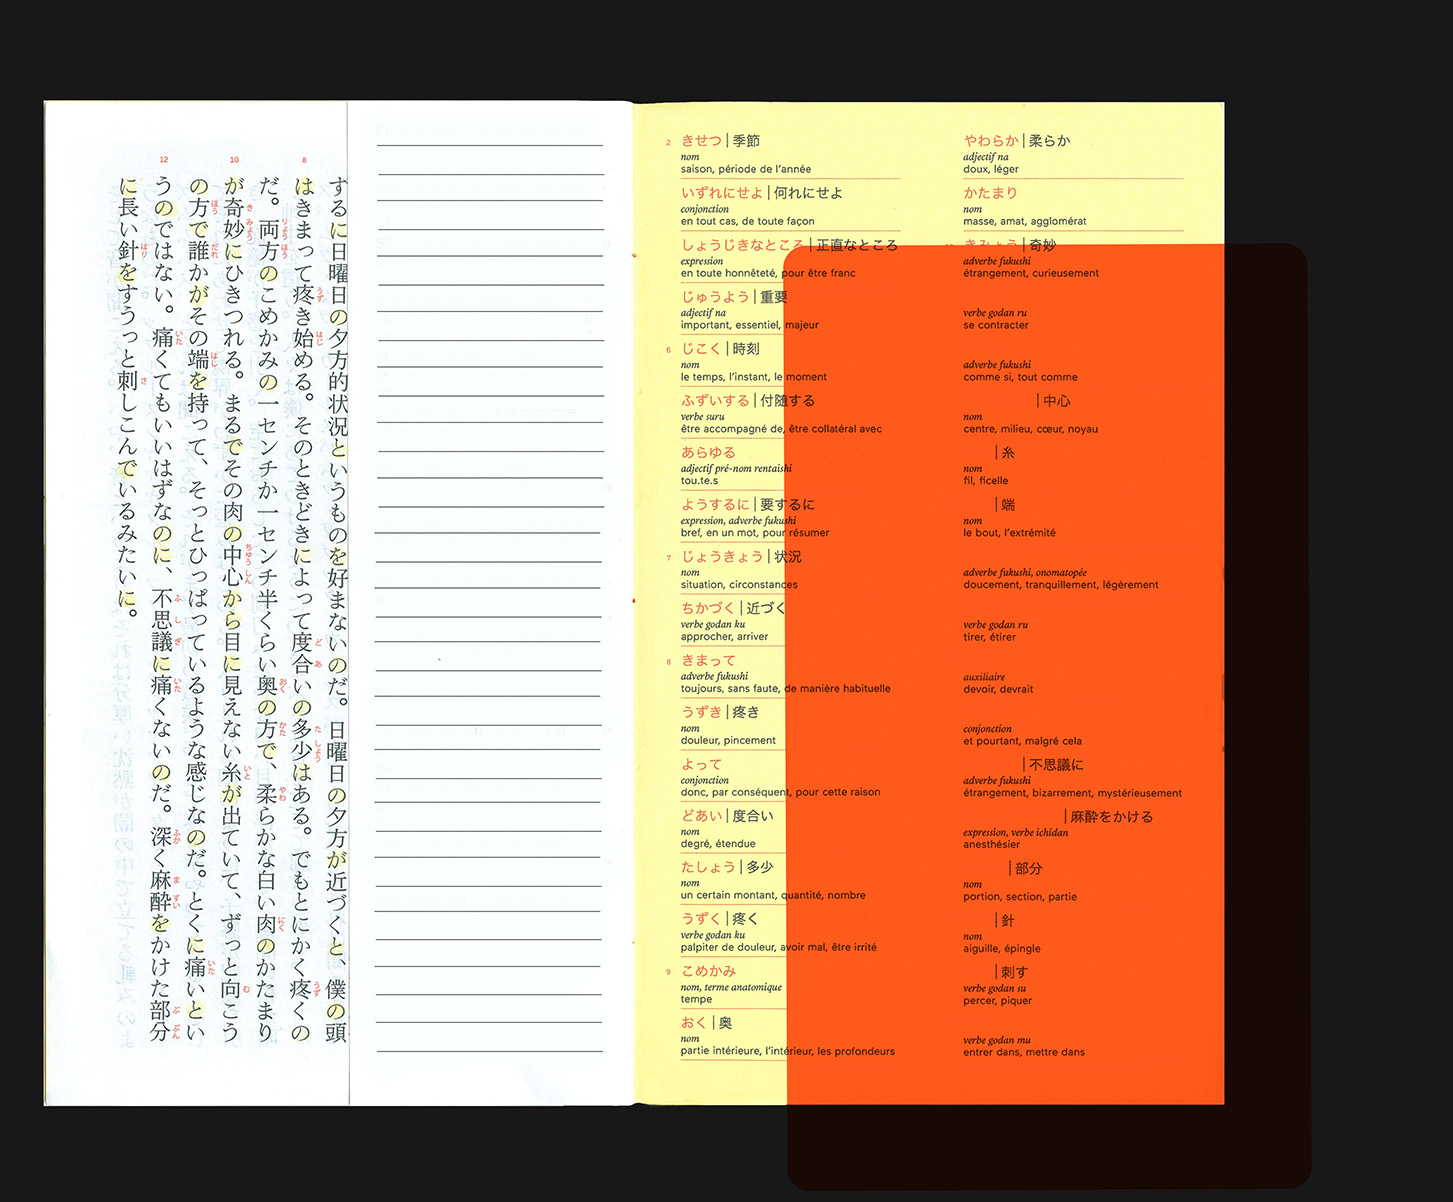Click the heading じょうきょう｜状況
This screenshot has height=1202, width=1453.
741,557
